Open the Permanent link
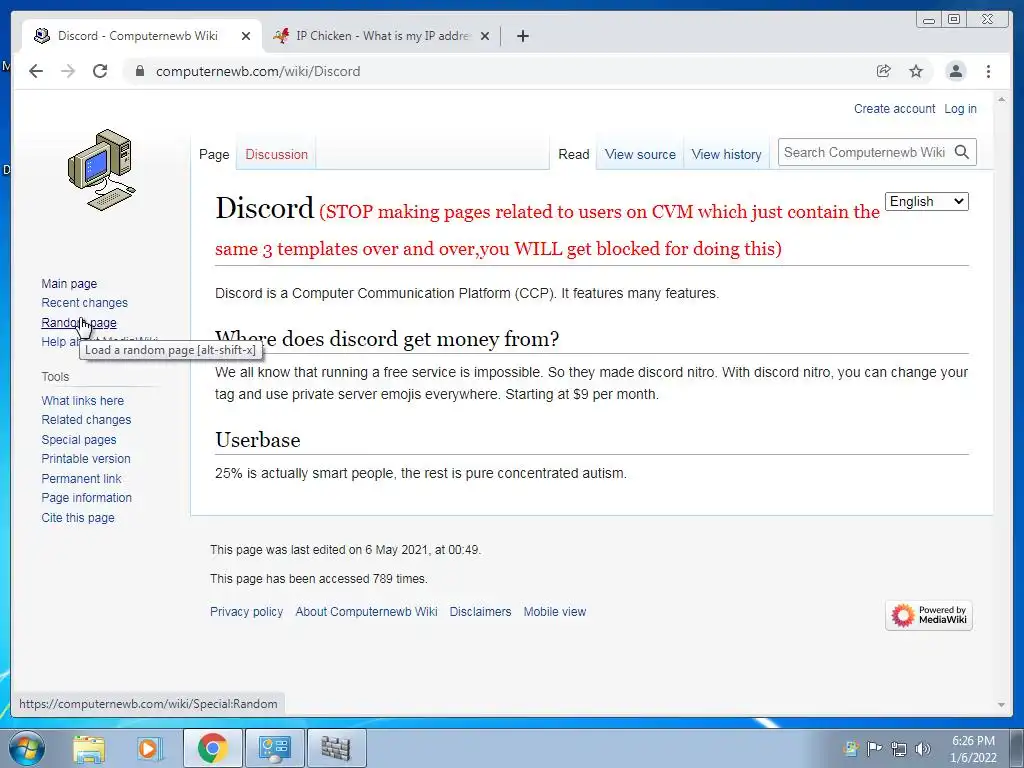Screen dimensions: 1024x768 81,479
